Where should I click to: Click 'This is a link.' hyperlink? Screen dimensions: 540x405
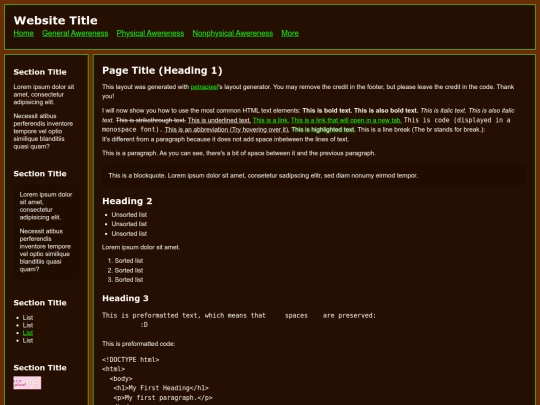tap(271, 120)
